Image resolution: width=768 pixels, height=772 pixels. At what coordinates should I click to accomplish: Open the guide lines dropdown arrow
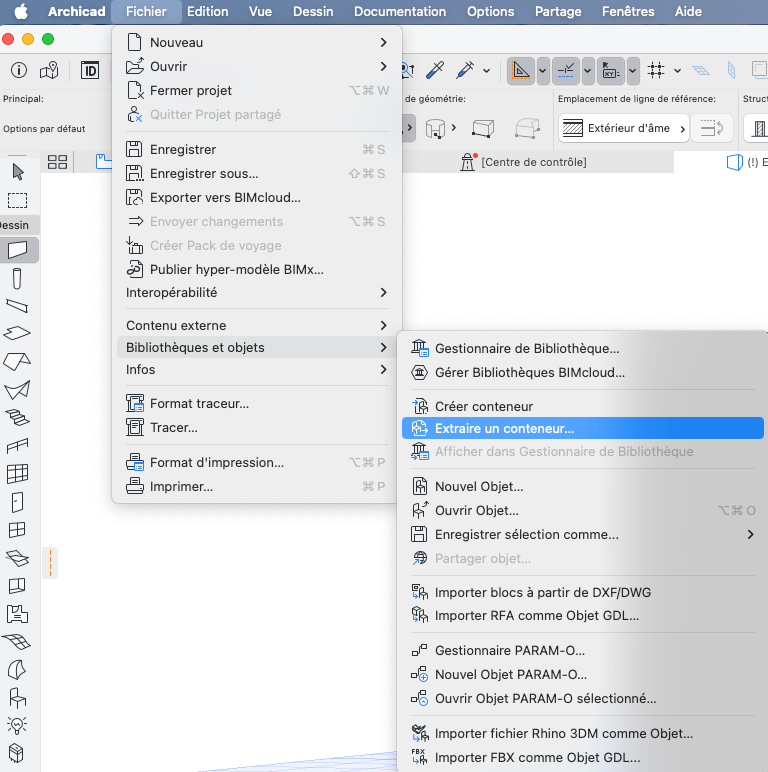pos(543,71)
